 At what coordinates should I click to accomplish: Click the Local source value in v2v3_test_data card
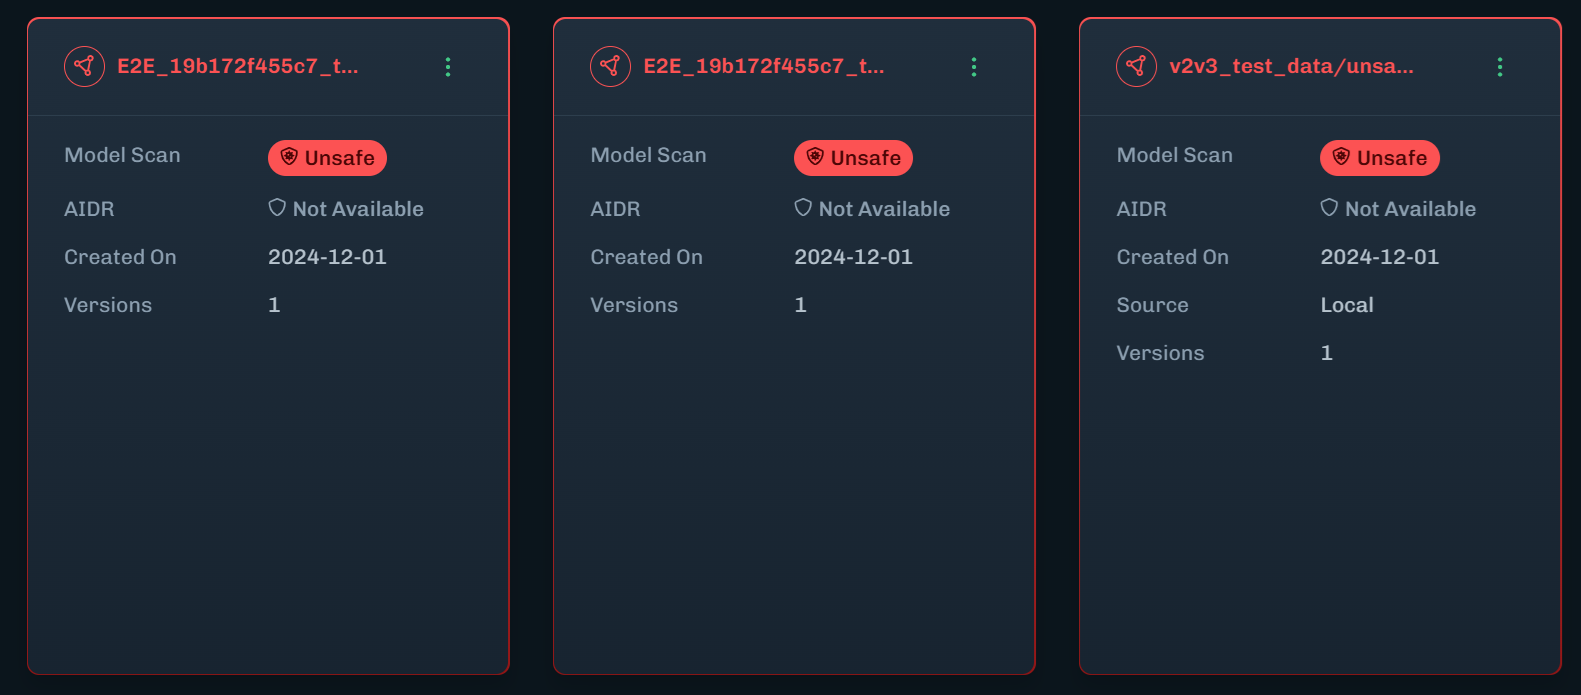coord(1346,305)
